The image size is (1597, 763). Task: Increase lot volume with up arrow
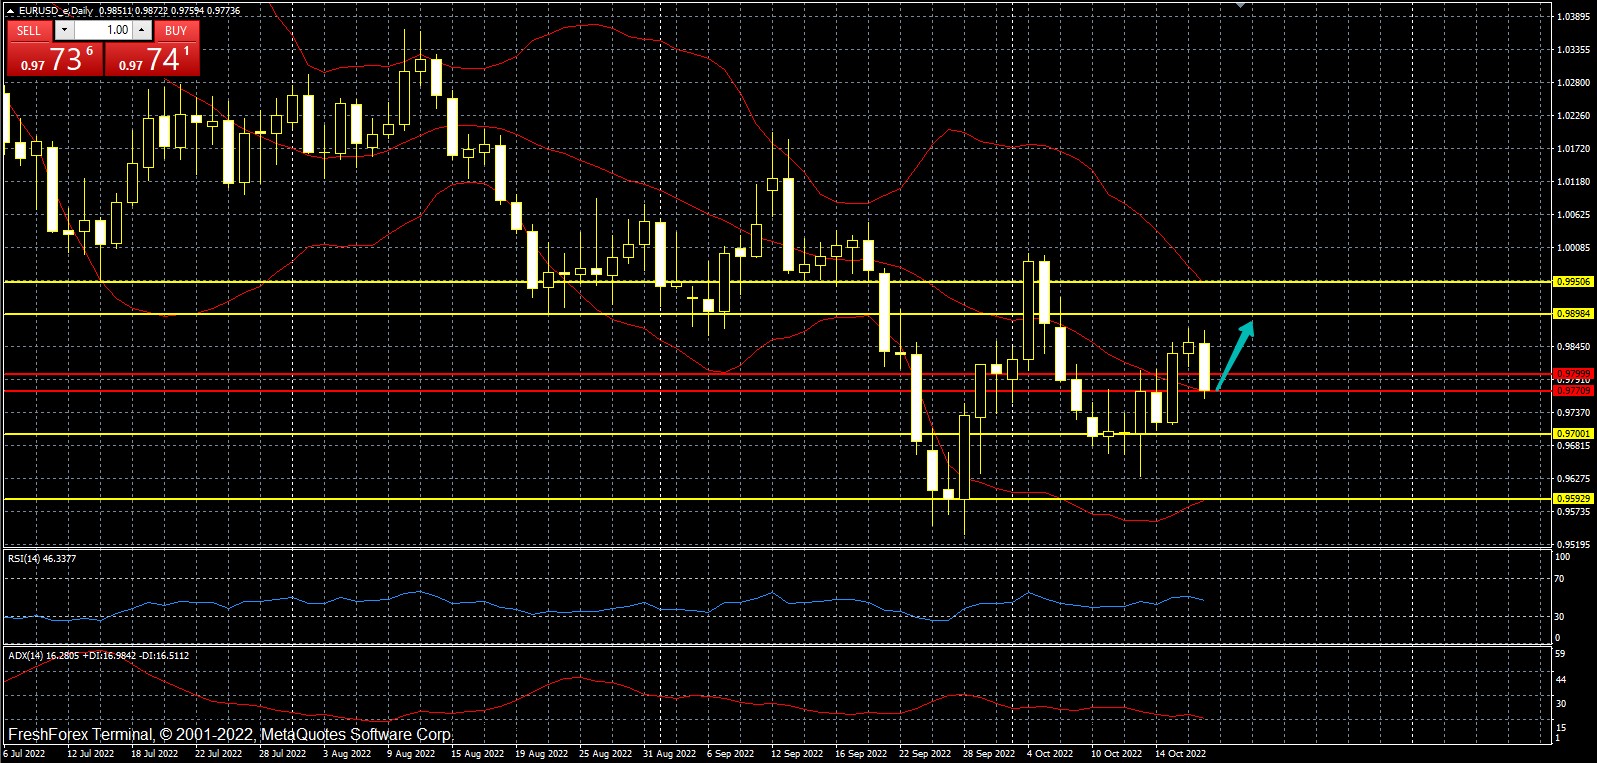[x=142, y=30]
